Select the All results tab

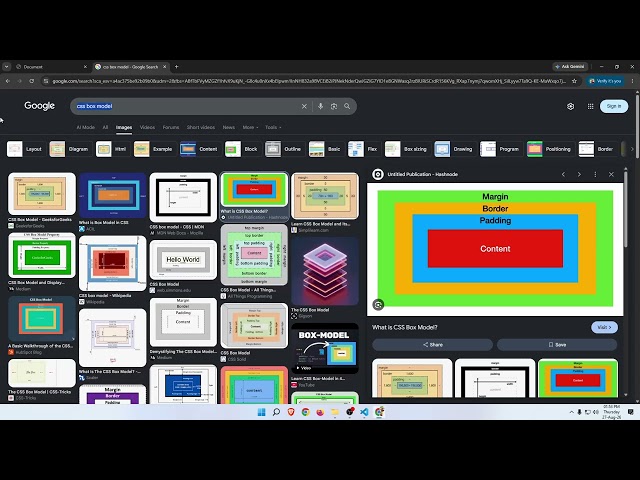(x=105, y=127)
